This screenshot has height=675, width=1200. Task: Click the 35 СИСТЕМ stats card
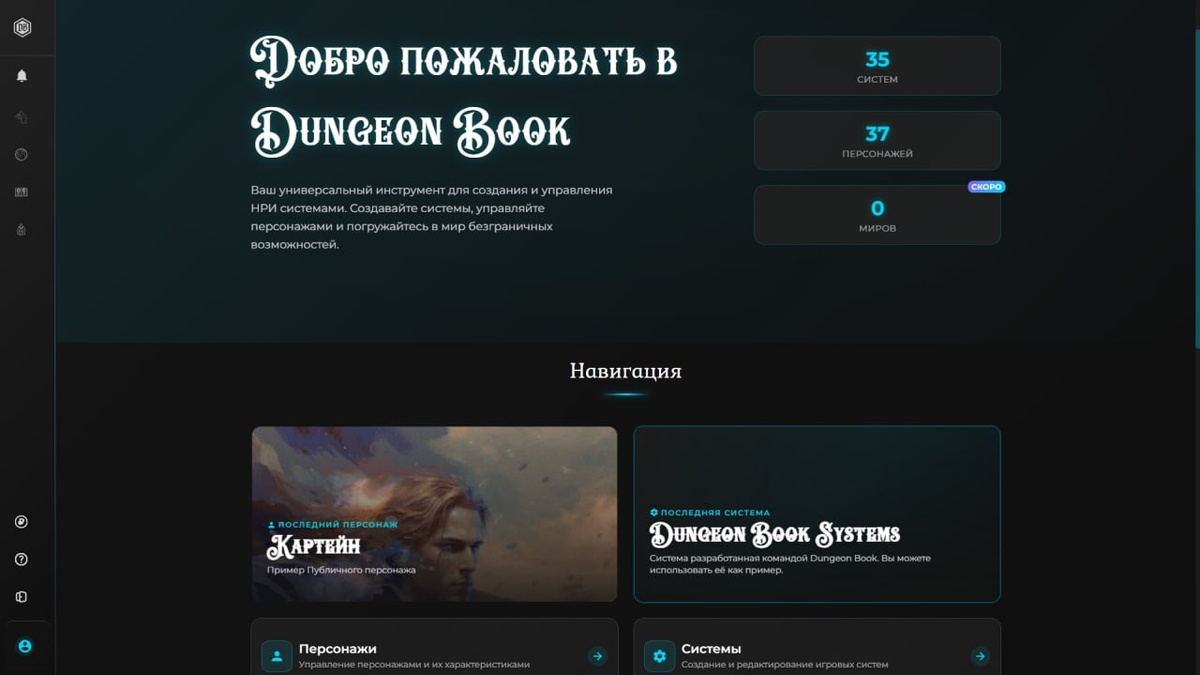(877, 66)
